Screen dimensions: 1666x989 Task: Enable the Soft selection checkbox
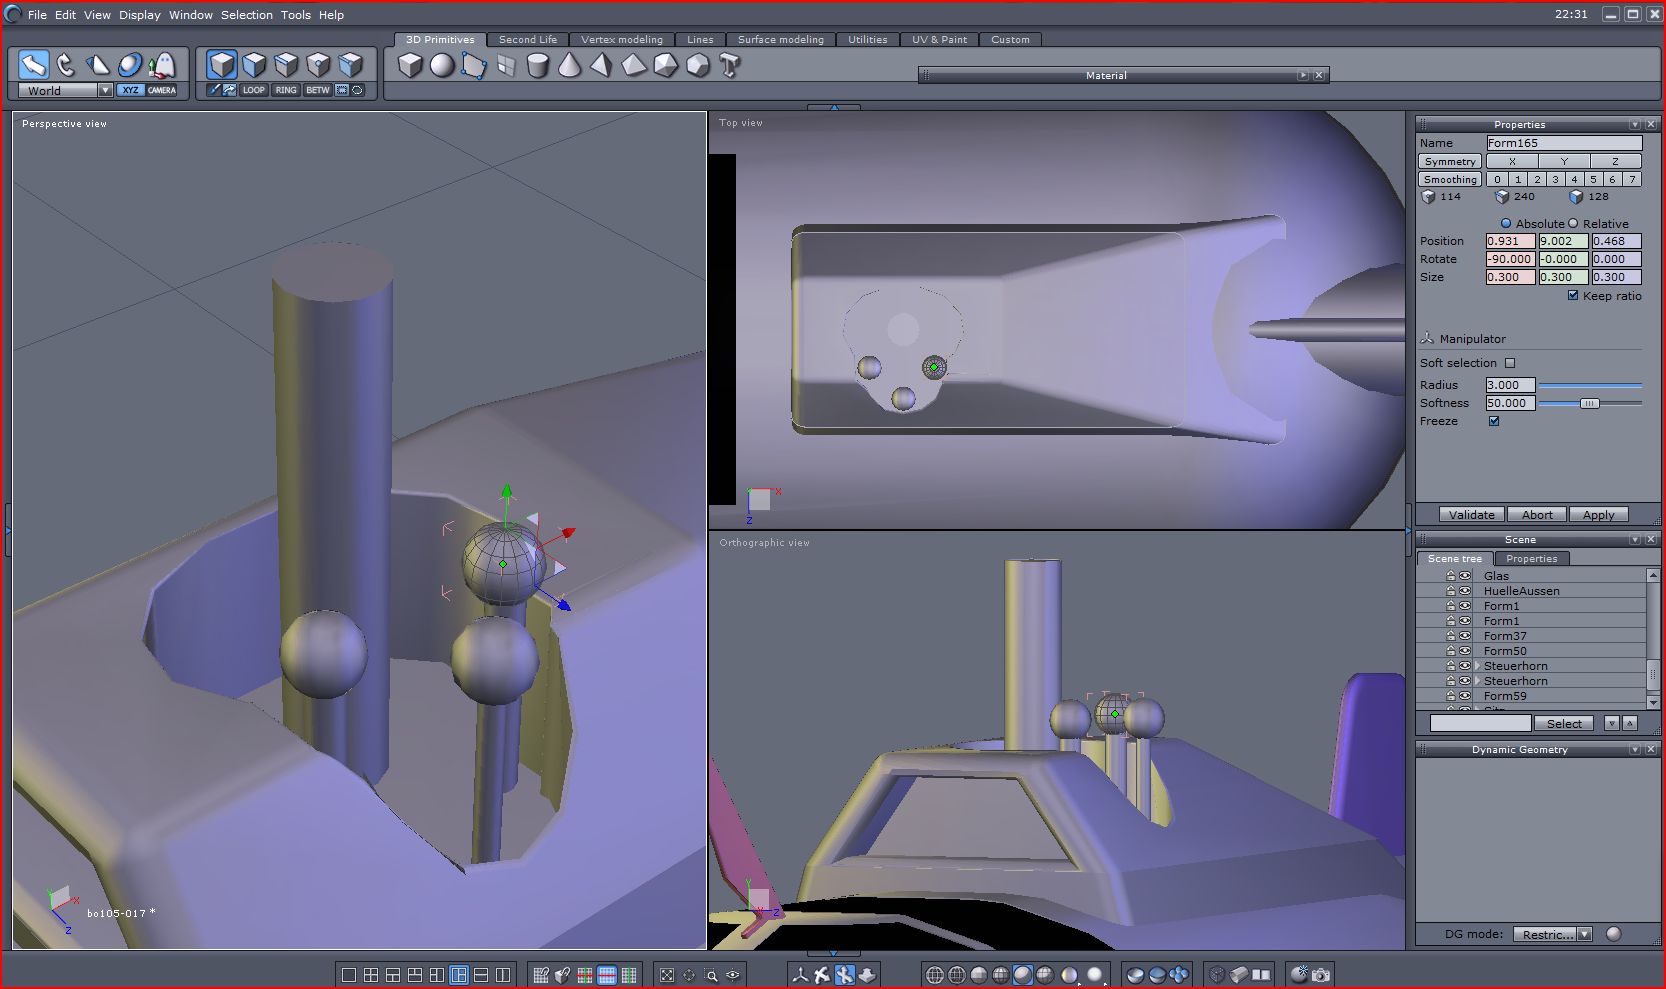[x=1510, y=363]
